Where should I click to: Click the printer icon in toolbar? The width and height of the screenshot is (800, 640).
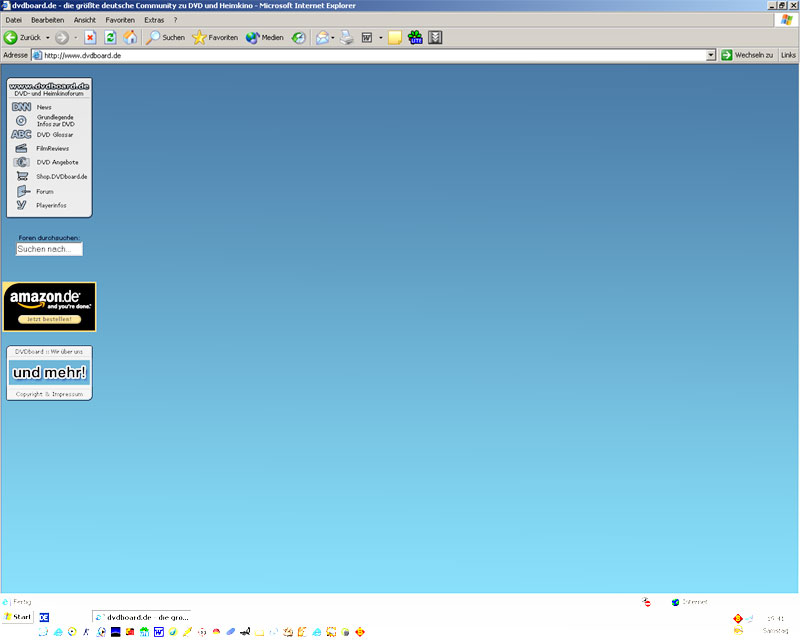(x=347, y=37)
